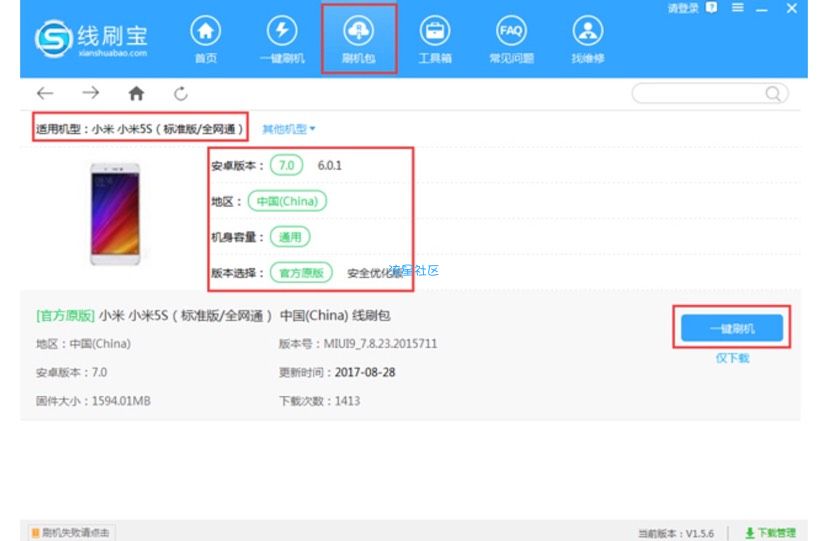Close the 线刷宝 window
This screenshot has width=828, height=541.
792,8
